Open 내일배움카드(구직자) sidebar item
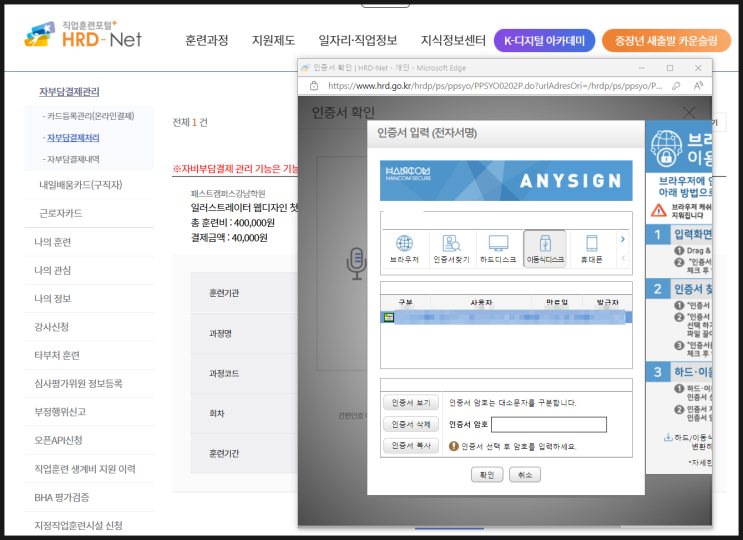This screenshot has height=540, width=743. 81,185
